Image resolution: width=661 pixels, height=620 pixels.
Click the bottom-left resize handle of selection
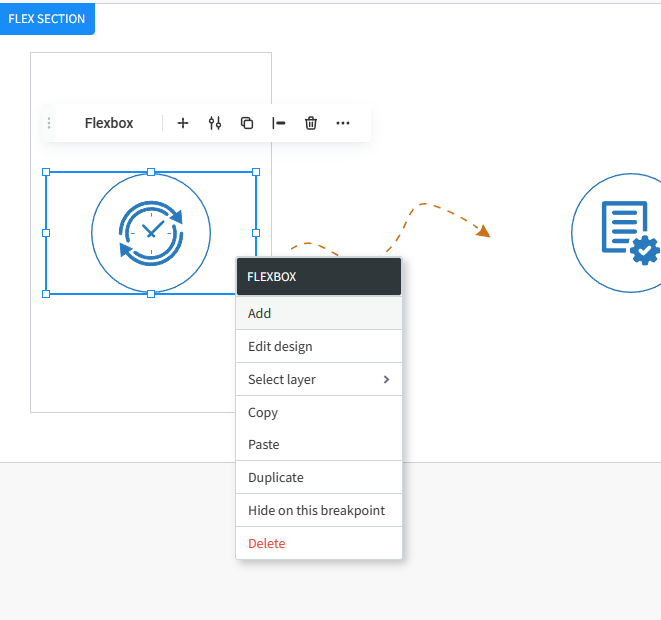point(46,294)
